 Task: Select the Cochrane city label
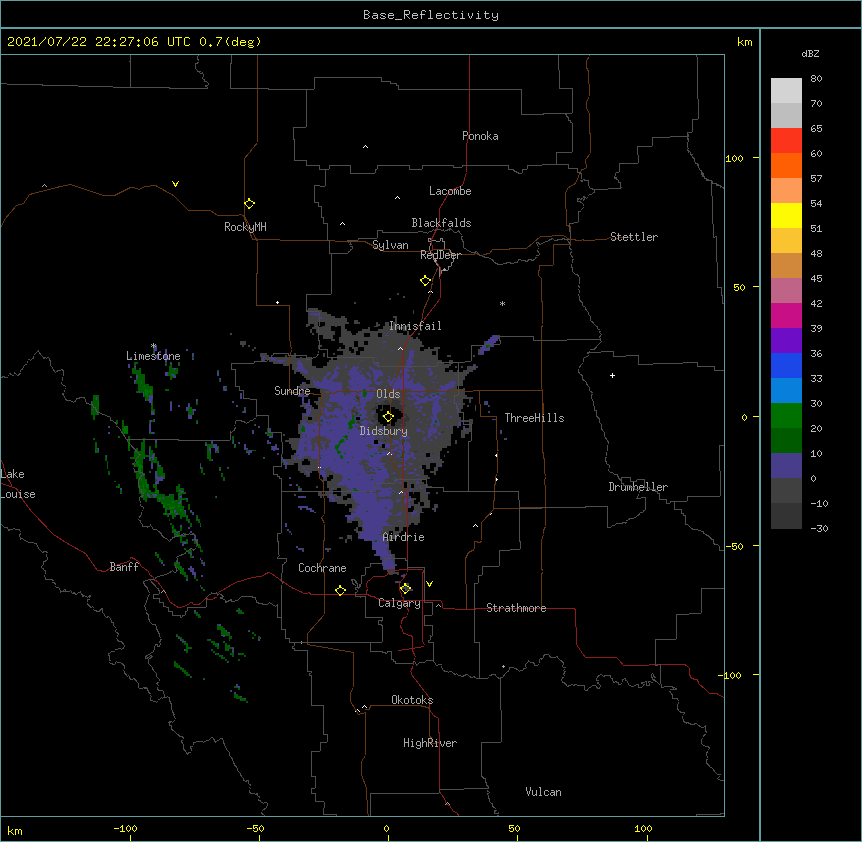[322, 568]
